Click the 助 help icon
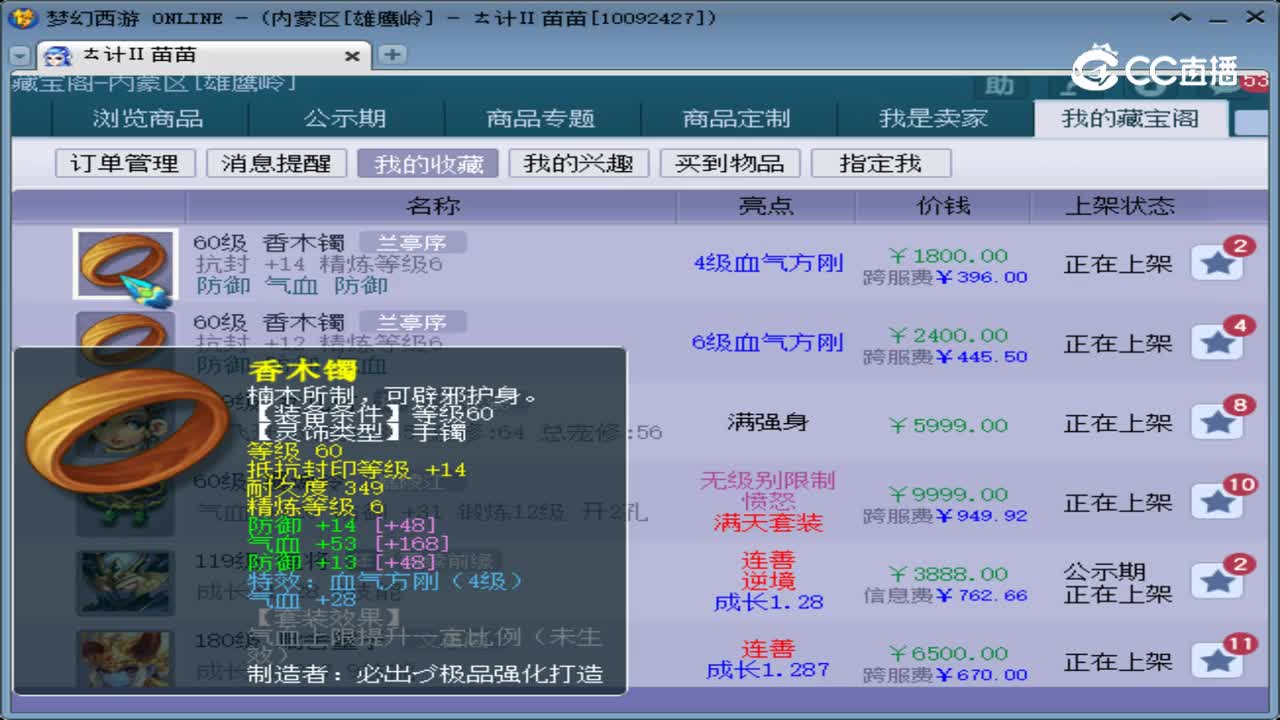The width and height of the screenshot is (1280, 720). tap(1001, 87)
